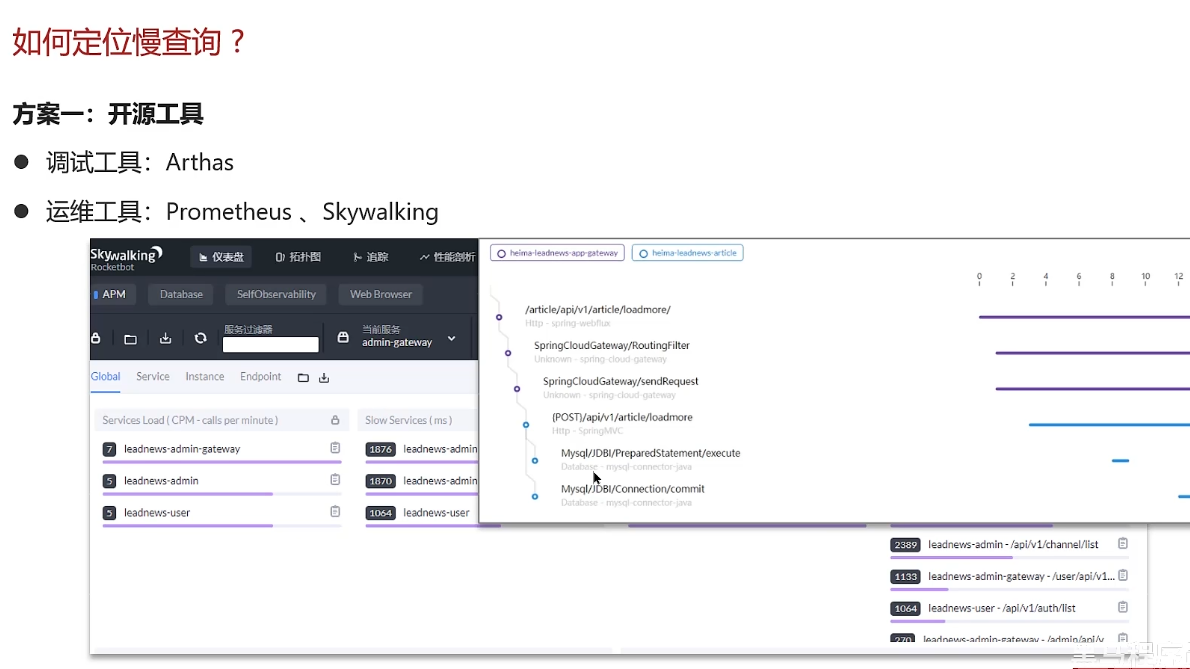The image size is (1190, 669).
Task: Select the SelfObservability dashboard tab
Action: coord(276,294)
